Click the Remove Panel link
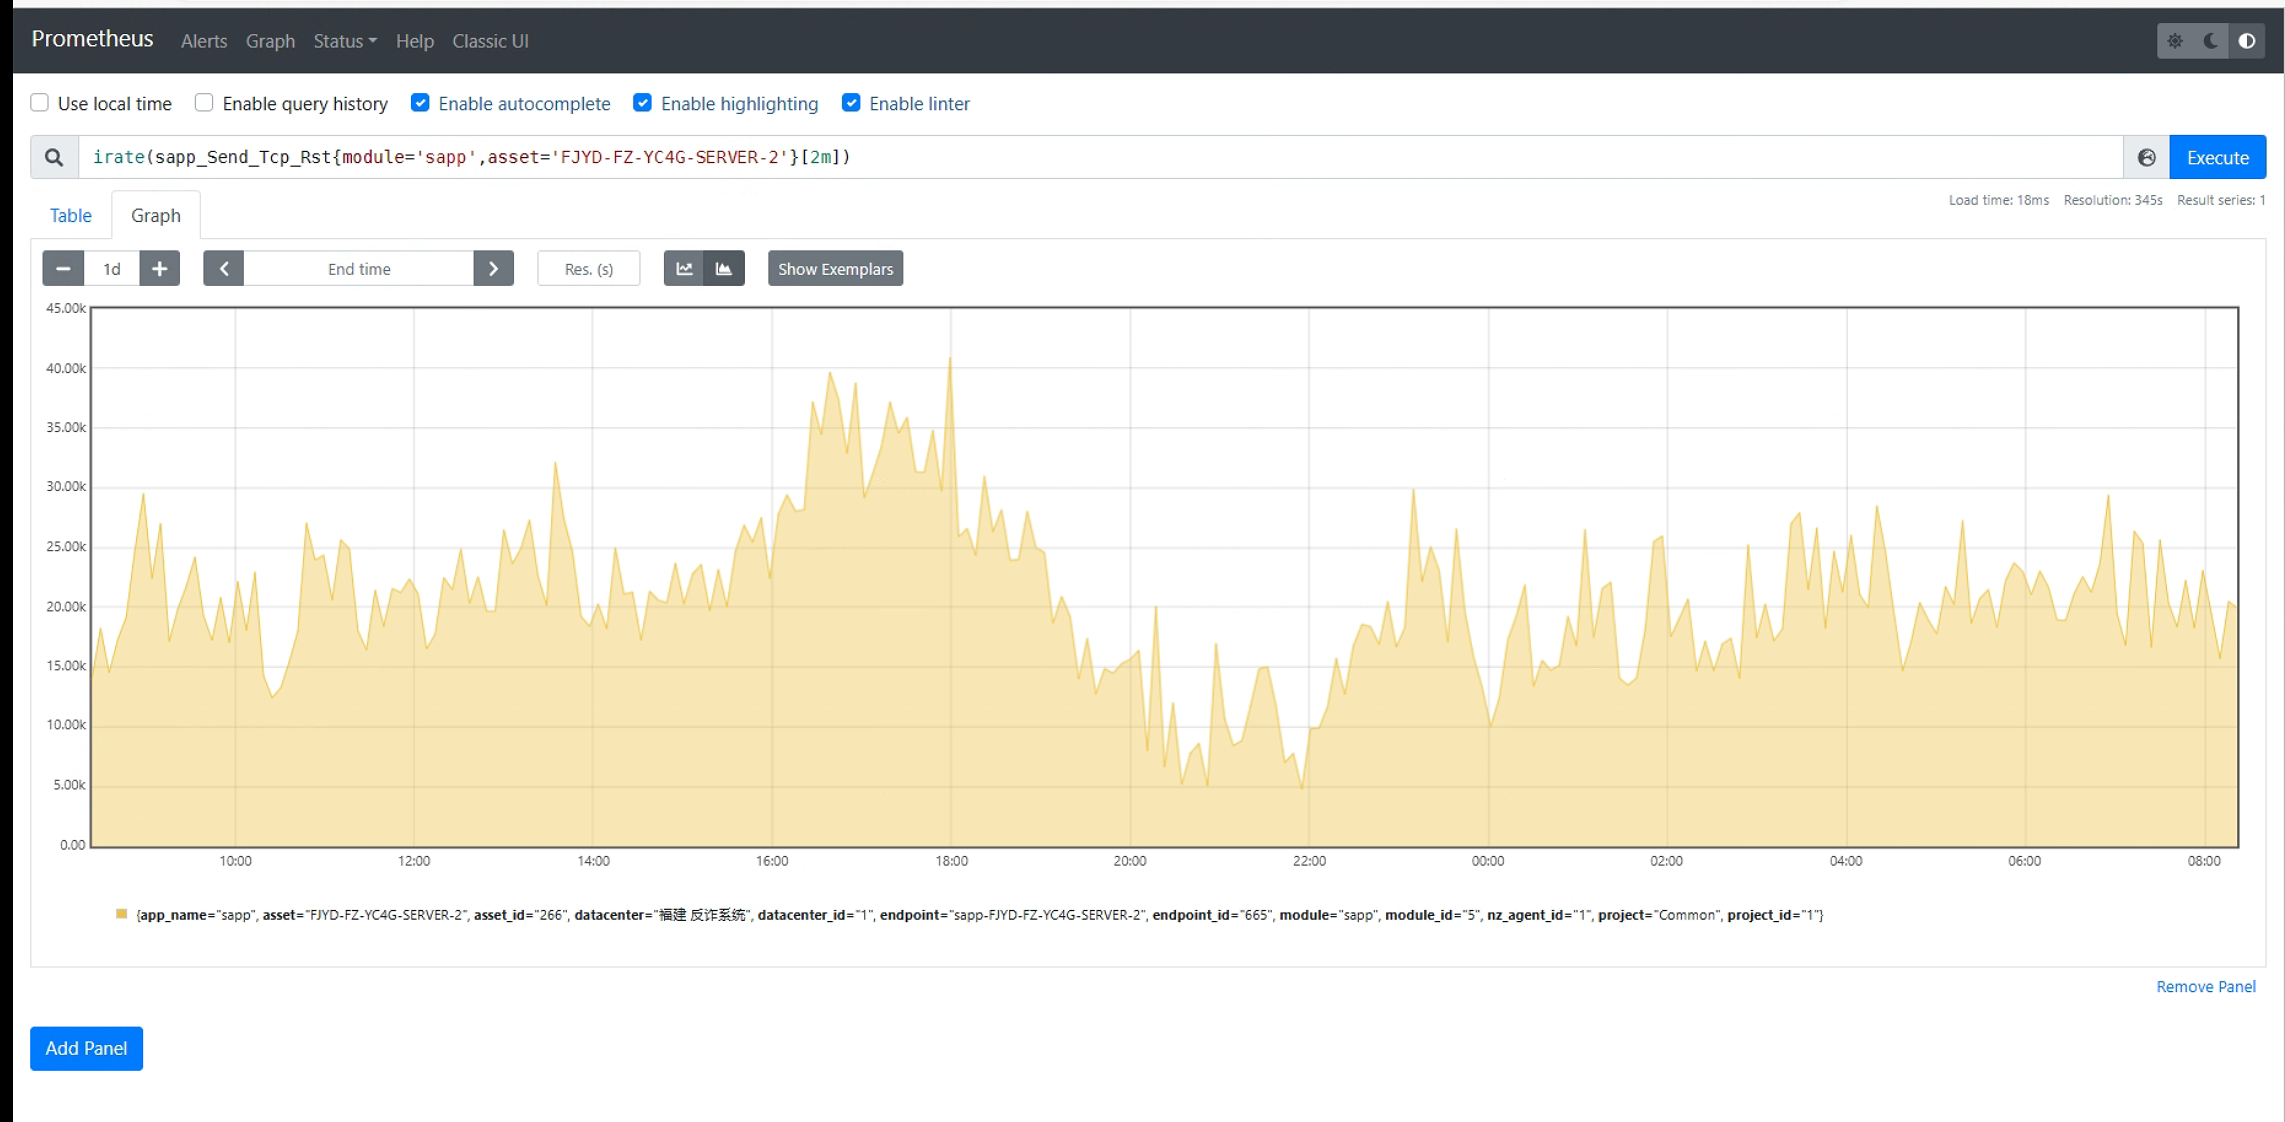 point(2205,986)
